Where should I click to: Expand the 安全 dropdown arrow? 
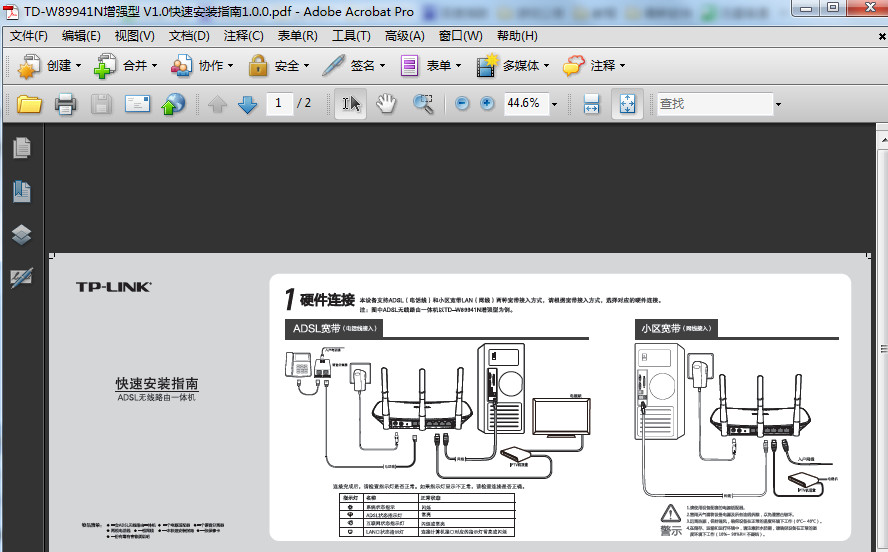pos(306,66)
